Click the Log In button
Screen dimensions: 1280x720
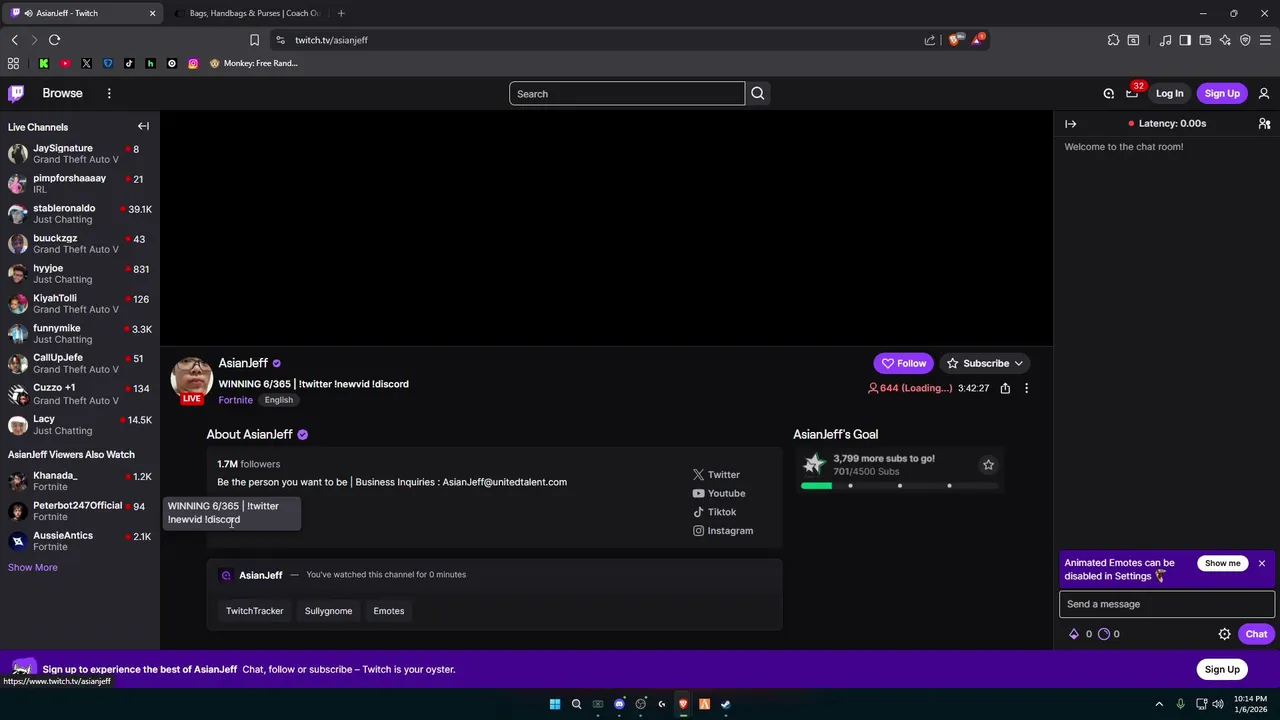click(1169, 93)
